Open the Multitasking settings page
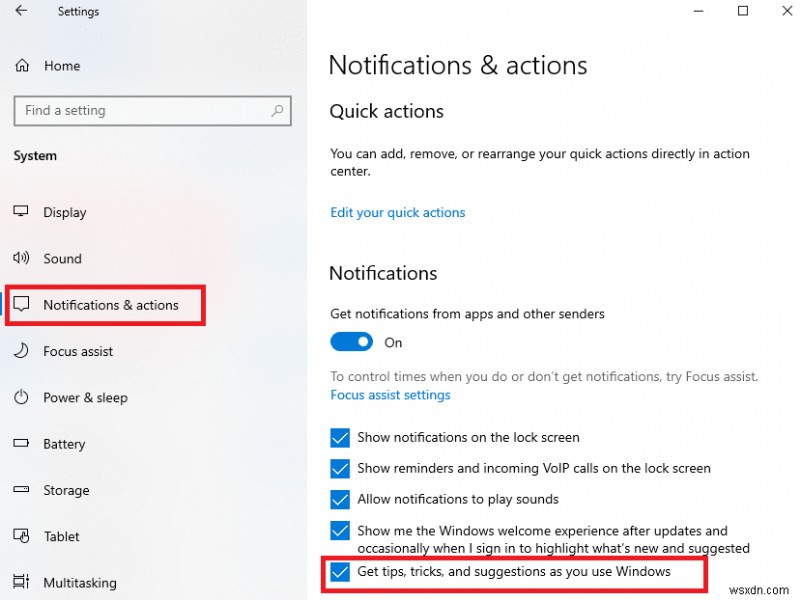 (80, 583)
